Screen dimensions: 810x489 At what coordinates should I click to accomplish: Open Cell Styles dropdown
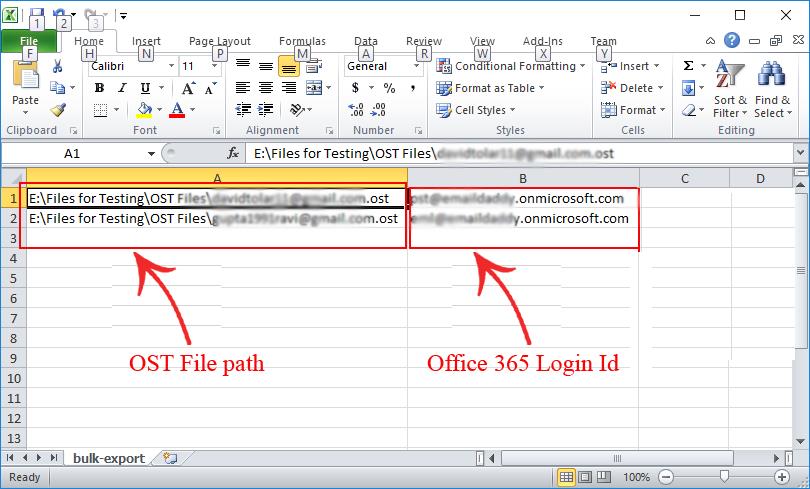point(475,110)
